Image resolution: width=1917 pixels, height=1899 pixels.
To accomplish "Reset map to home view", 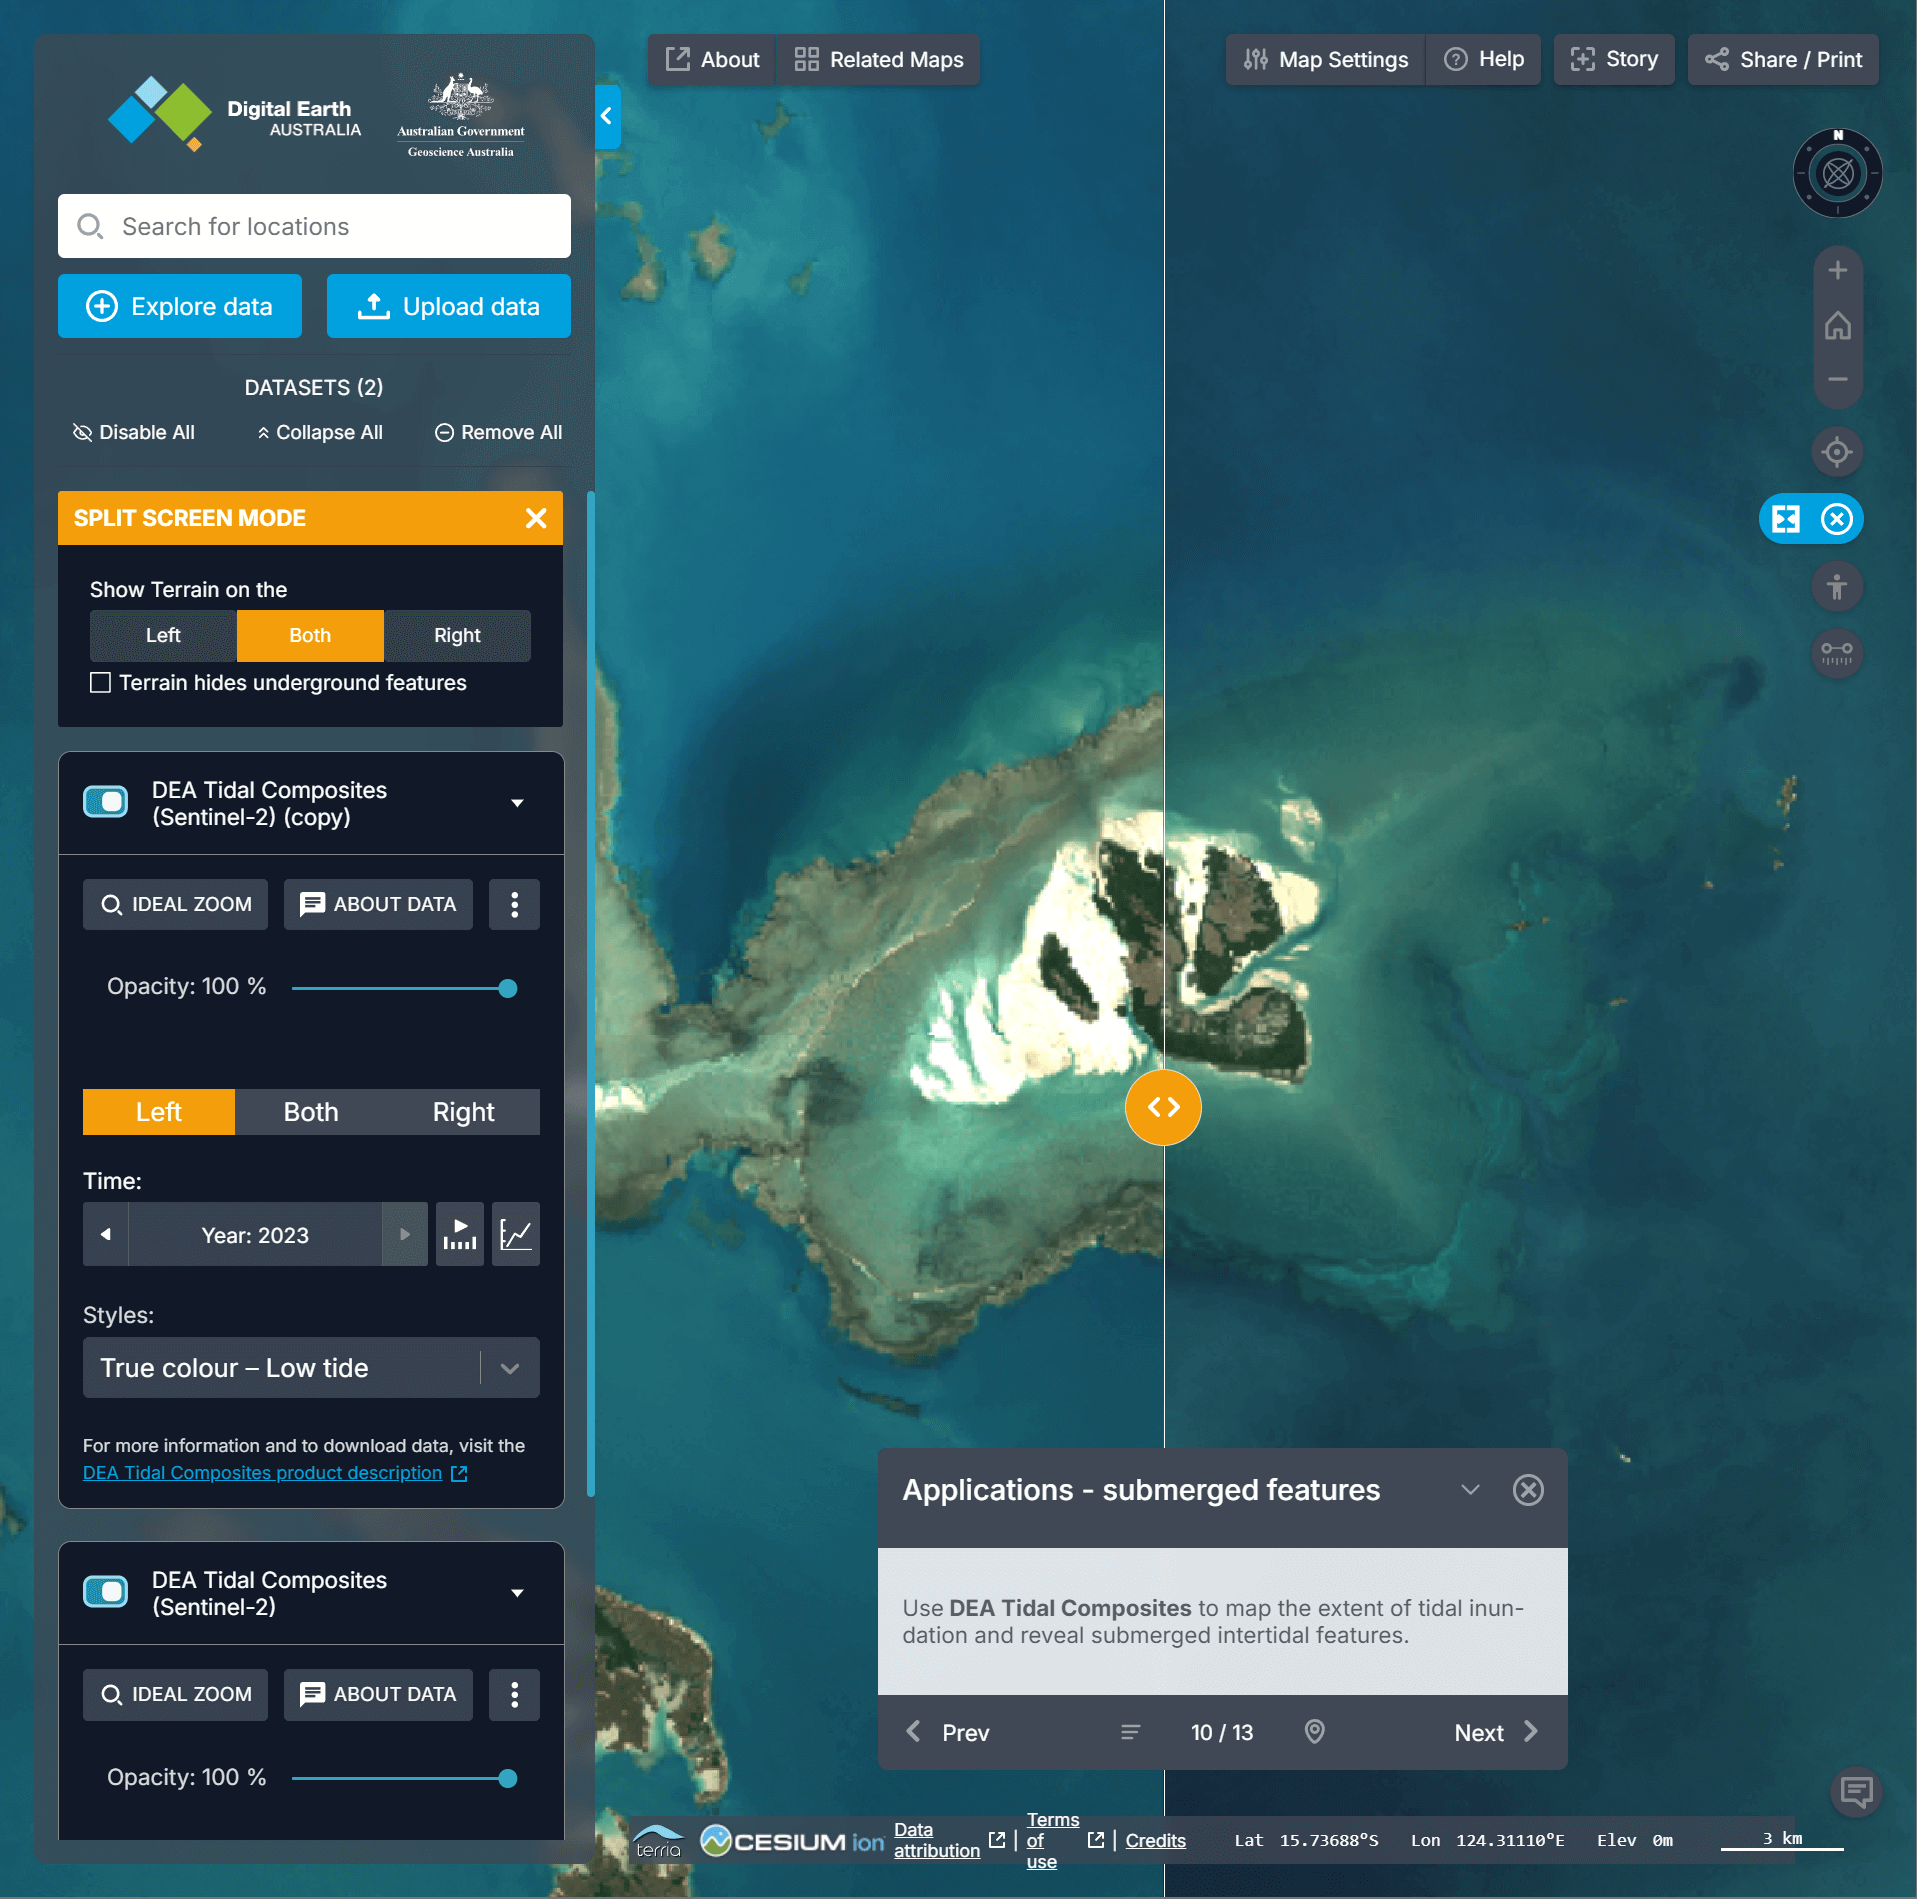I will point(1836,326).
